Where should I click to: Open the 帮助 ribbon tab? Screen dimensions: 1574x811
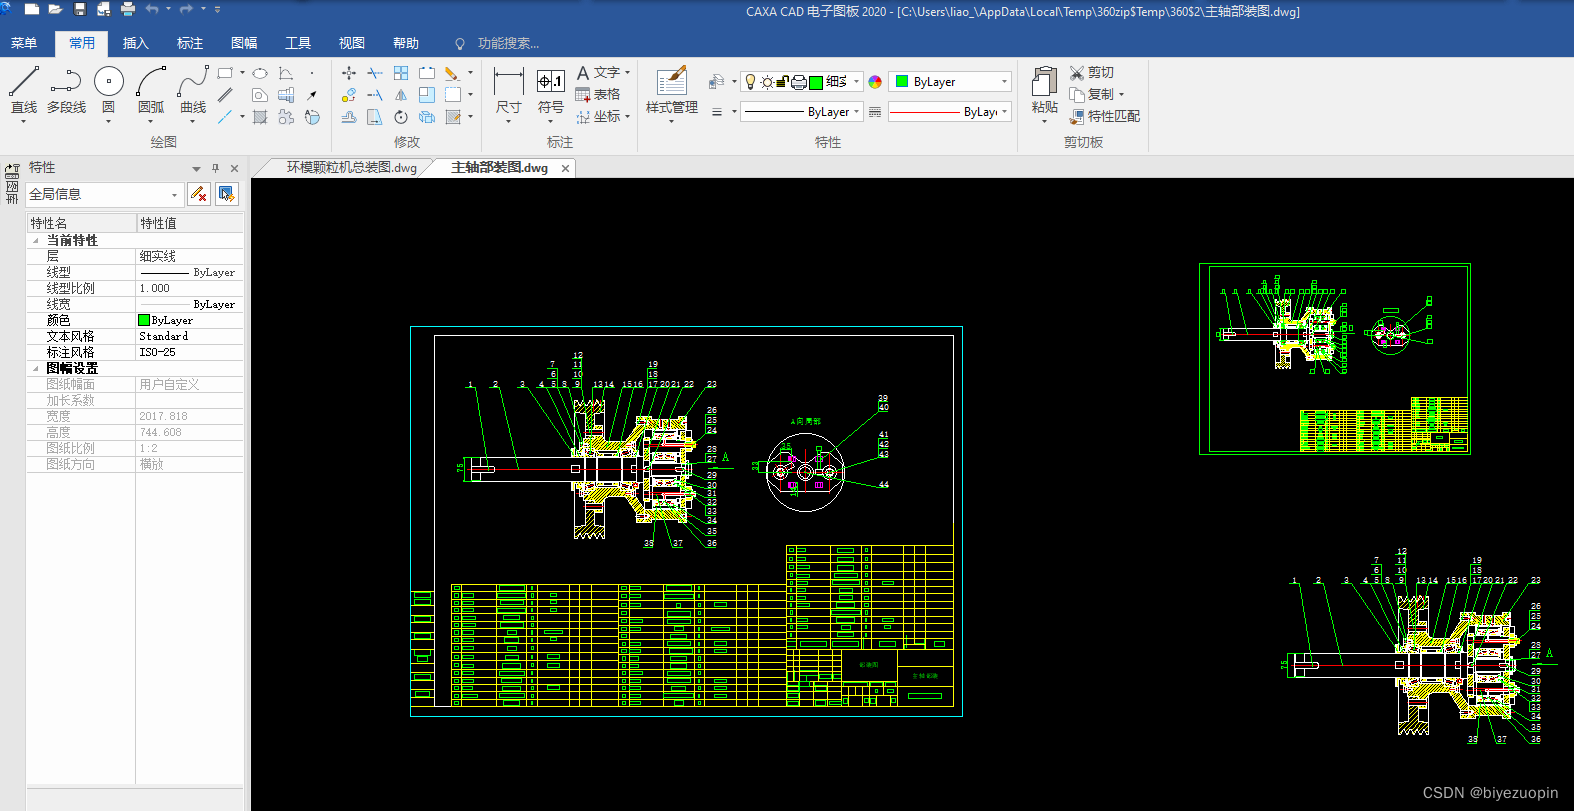coord(406,43)
